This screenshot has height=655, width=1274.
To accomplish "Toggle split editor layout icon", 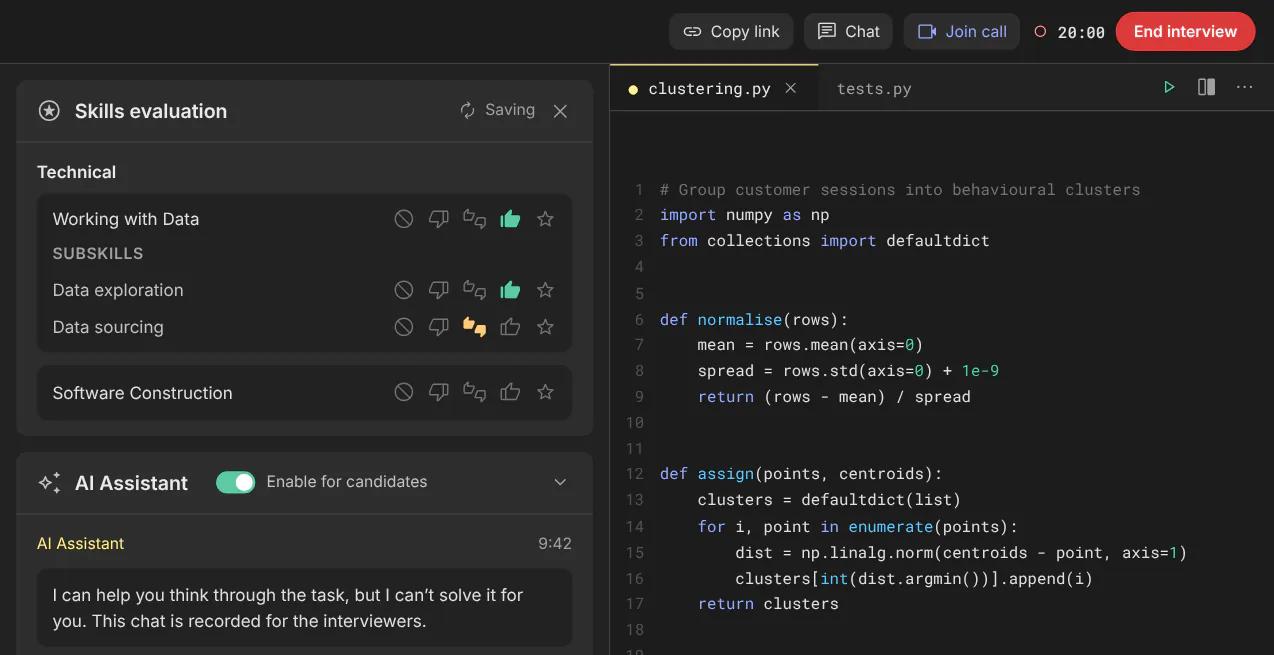I will click(1206, 88).
